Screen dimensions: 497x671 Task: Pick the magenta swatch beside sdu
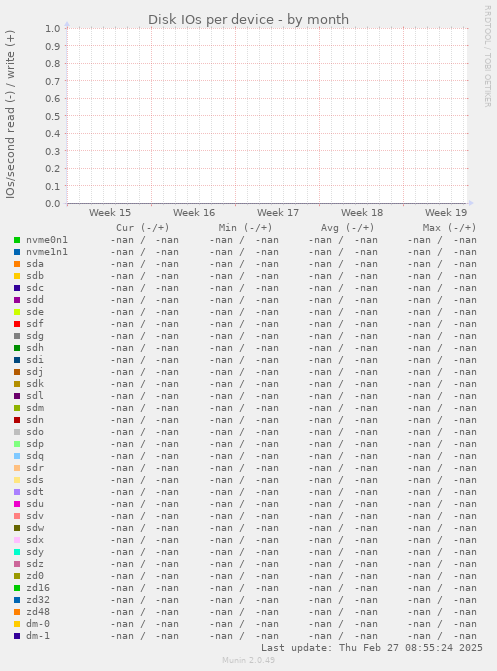point(17,504)
